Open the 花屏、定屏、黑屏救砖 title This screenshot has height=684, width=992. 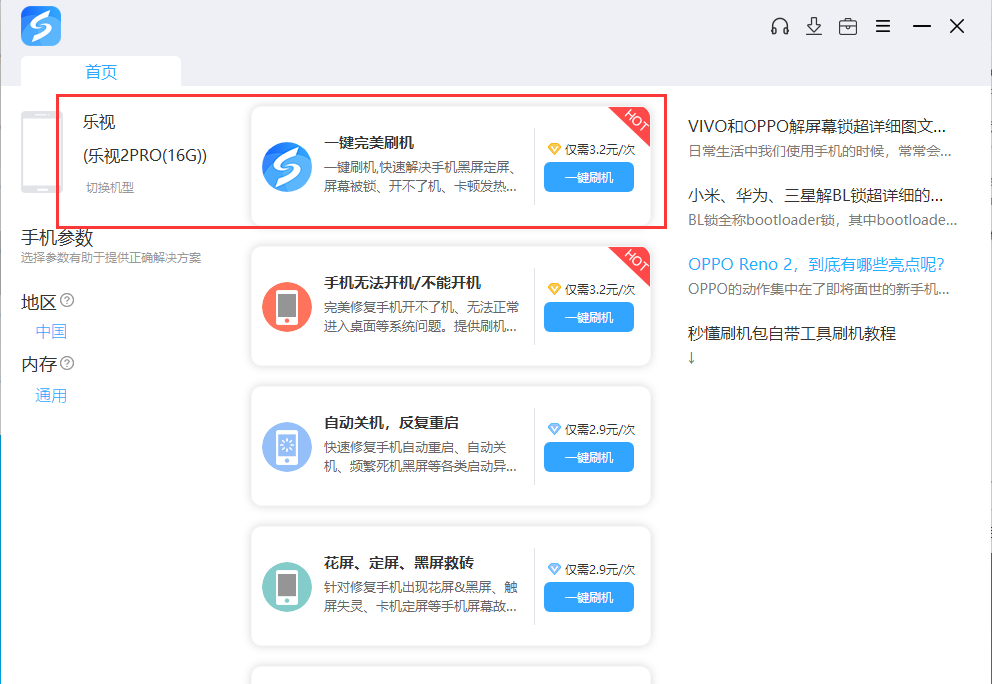click(399, 563)
